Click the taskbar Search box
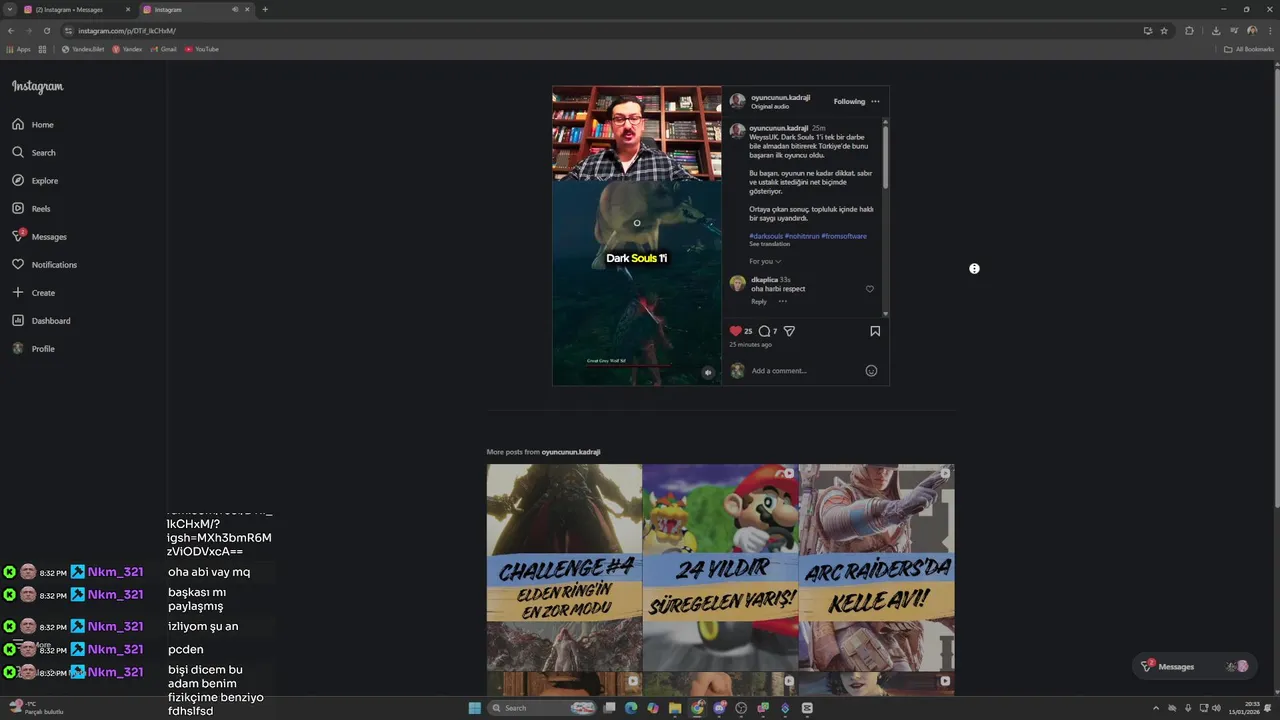The height and width of the screenshot is (720, 1280). click(x=542, y=708)
